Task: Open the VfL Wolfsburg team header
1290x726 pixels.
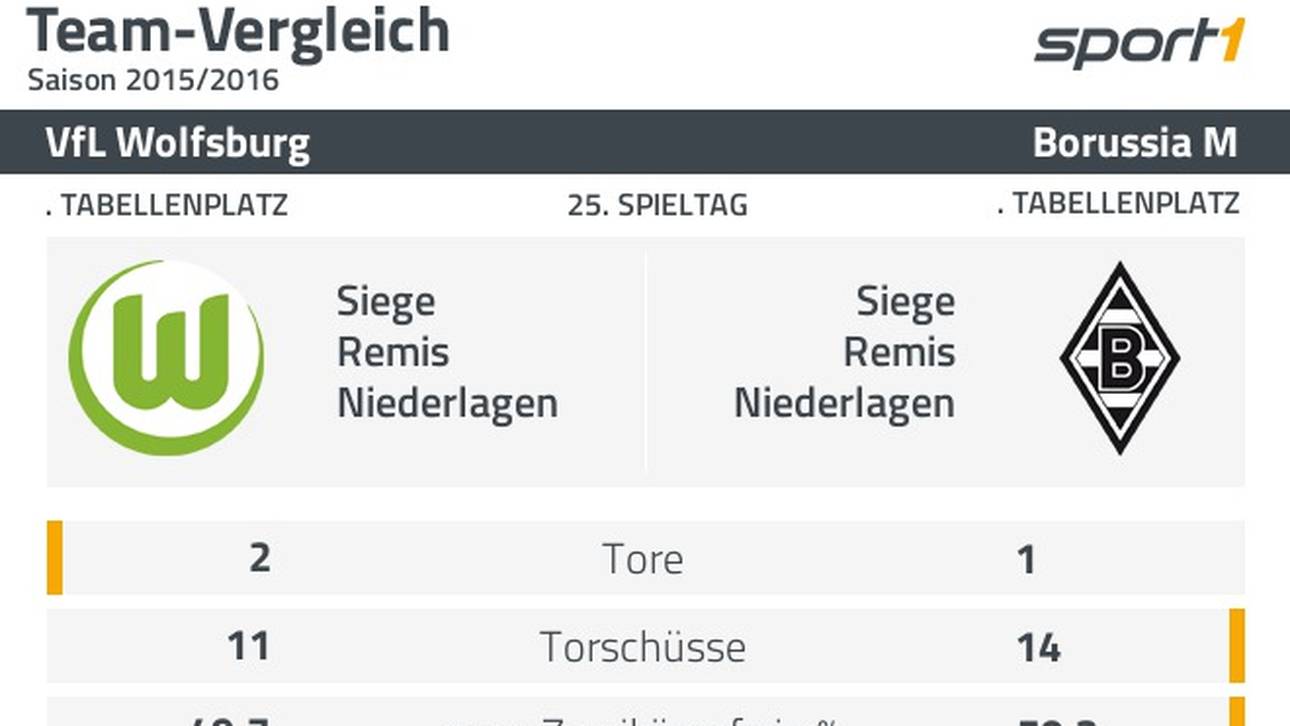Action: [178, 143]
